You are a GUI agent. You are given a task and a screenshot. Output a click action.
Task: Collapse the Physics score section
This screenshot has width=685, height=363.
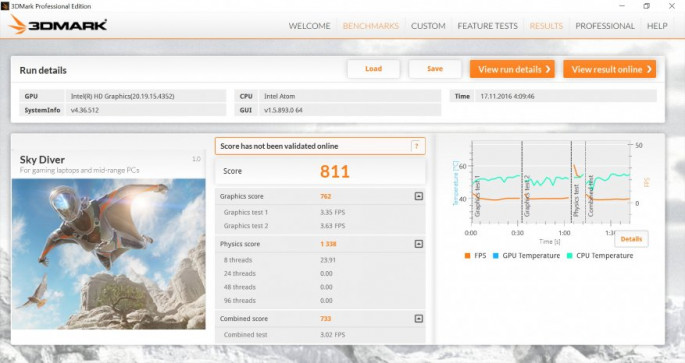coord(419,244)
